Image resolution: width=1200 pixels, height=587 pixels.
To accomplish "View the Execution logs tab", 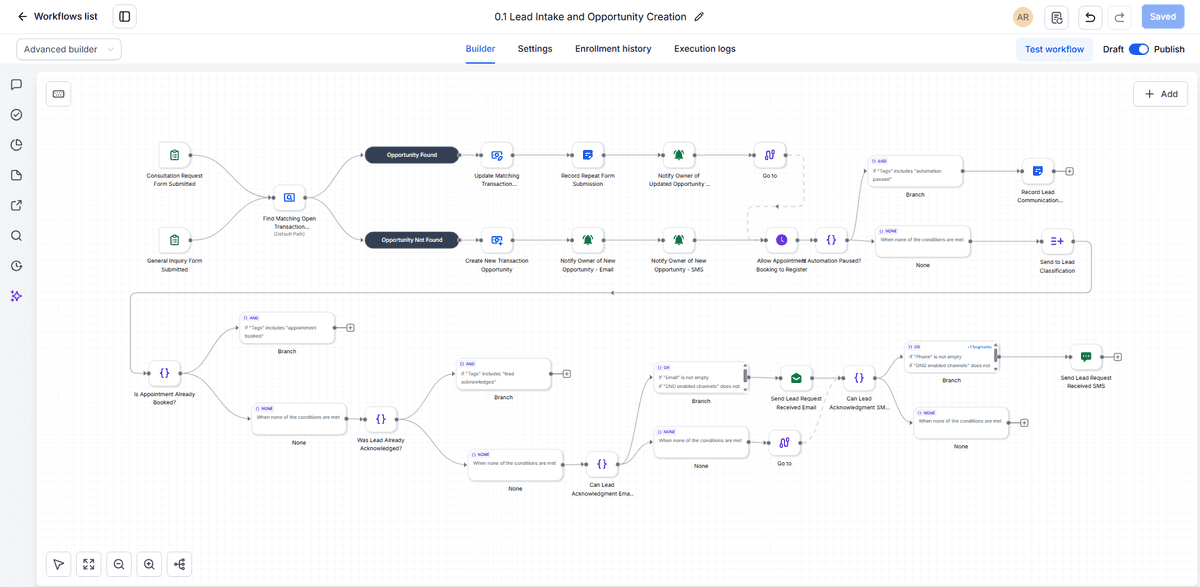I will (705, 49).
